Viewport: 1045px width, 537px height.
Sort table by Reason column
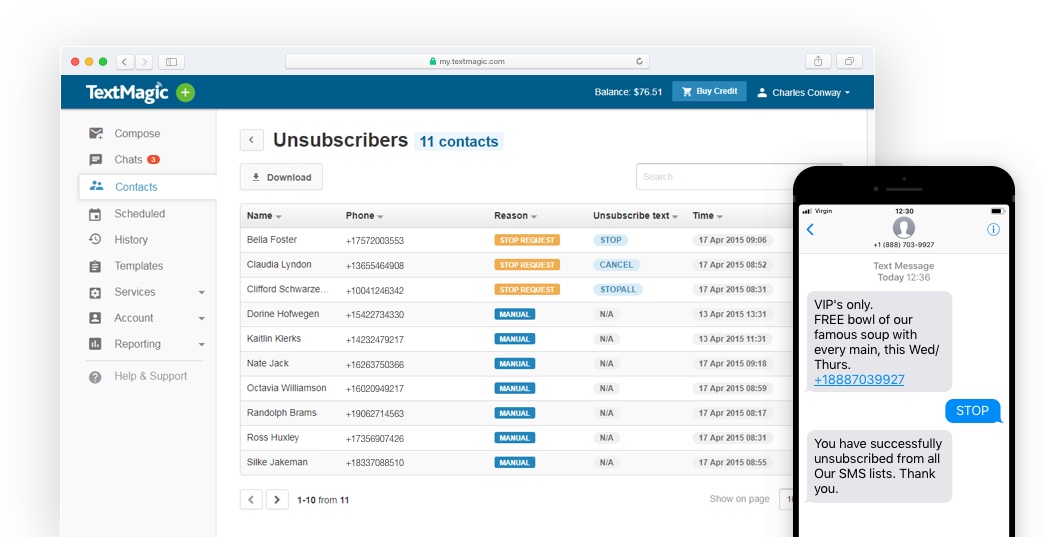click(x=515, y=216)
